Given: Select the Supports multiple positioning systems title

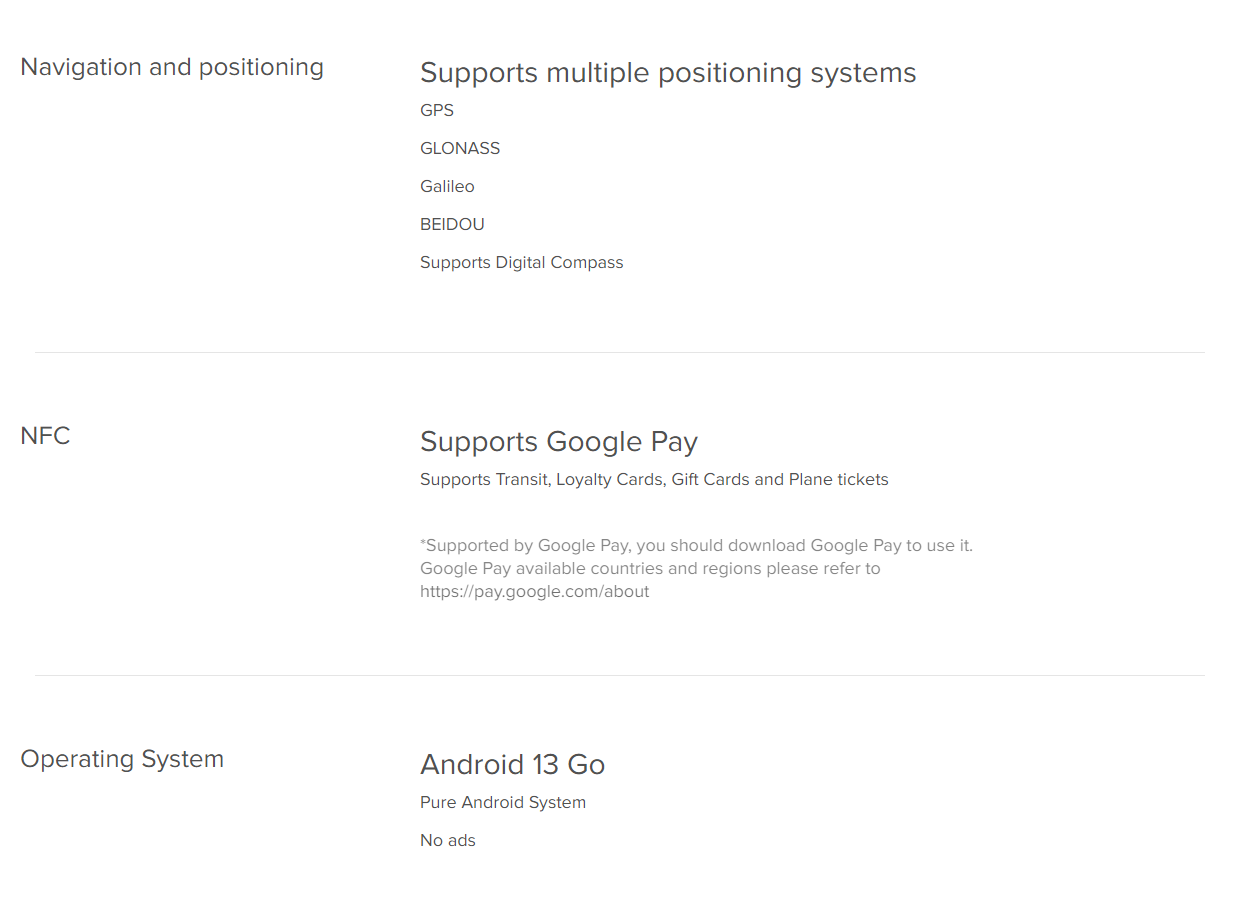Looking at the screenshot, I should [668, 73].
